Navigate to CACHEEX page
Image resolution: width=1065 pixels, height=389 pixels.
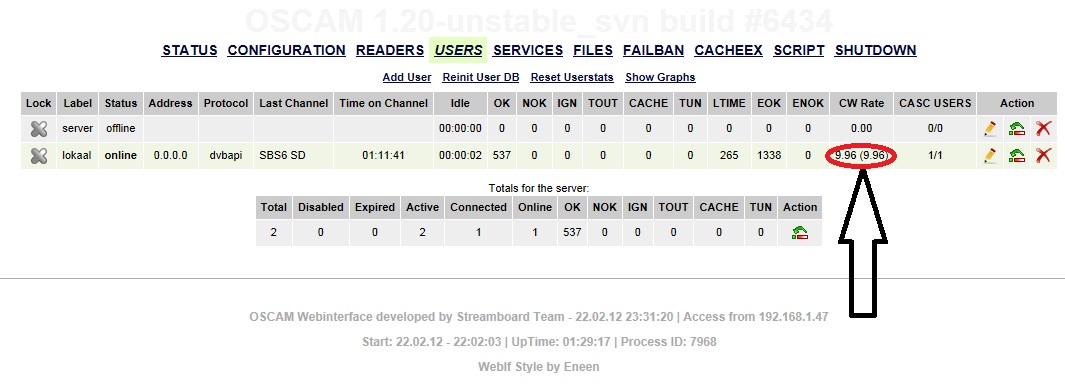coord(728,50)
